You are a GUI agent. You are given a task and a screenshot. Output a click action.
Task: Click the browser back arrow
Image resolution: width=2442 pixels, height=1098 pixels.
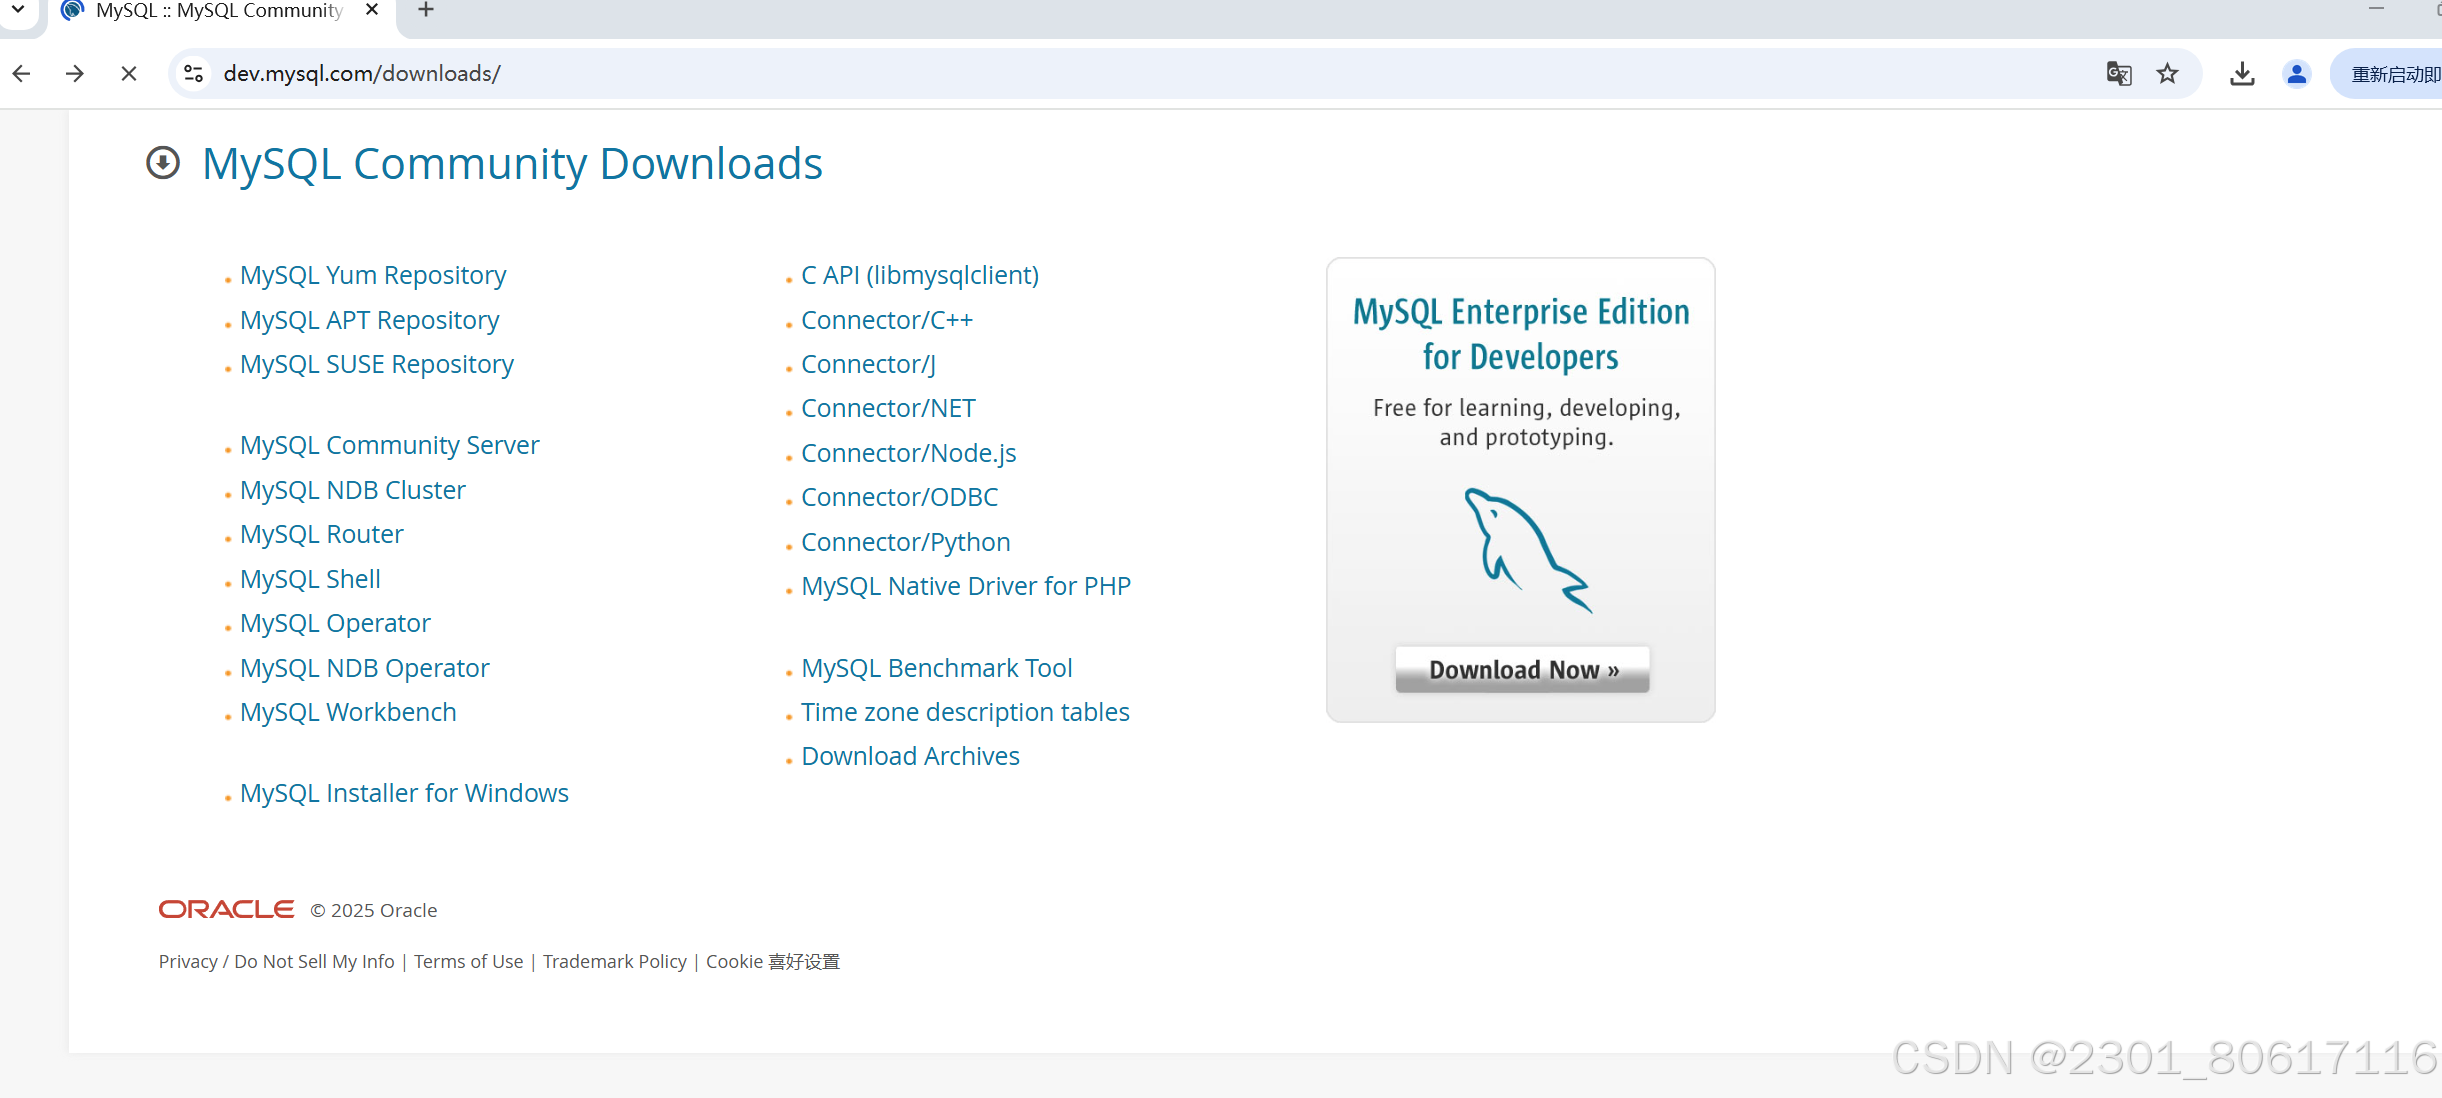22,73
